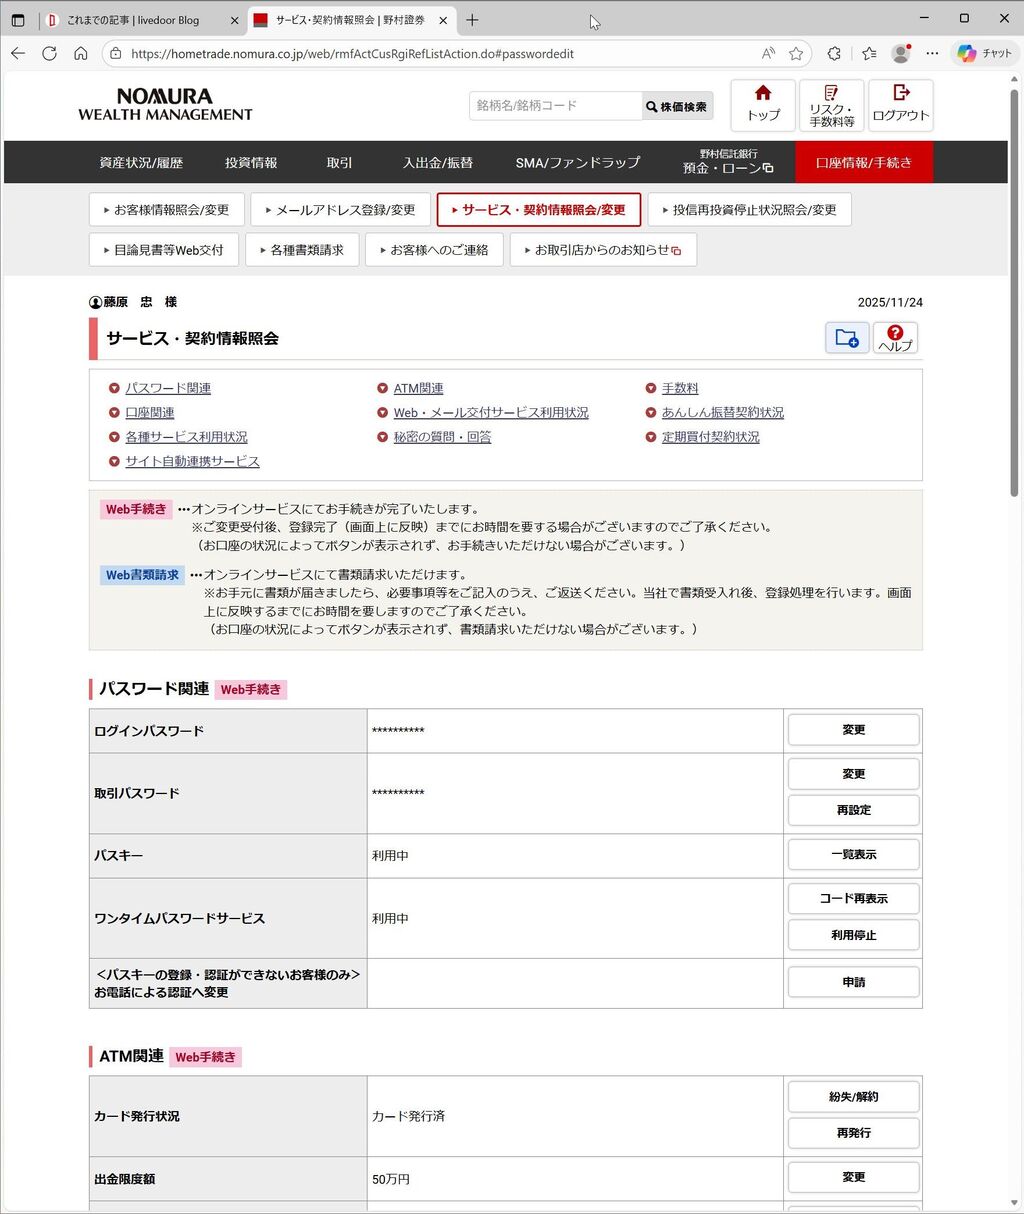Screen dimensions: 1024x1214
Task: Go to お客様情報照会/変更 submenu
Action: [x=165, y=210]
